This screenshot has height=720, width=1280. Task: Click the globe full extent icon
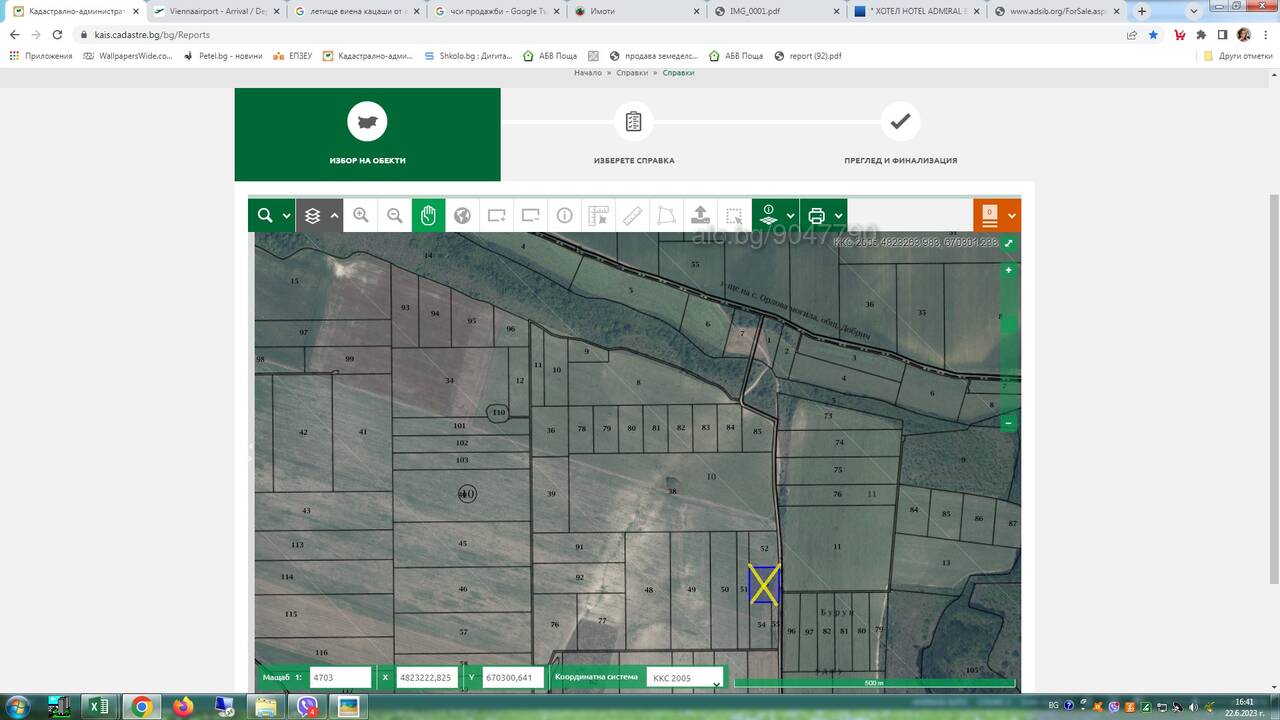pos(462,215)
